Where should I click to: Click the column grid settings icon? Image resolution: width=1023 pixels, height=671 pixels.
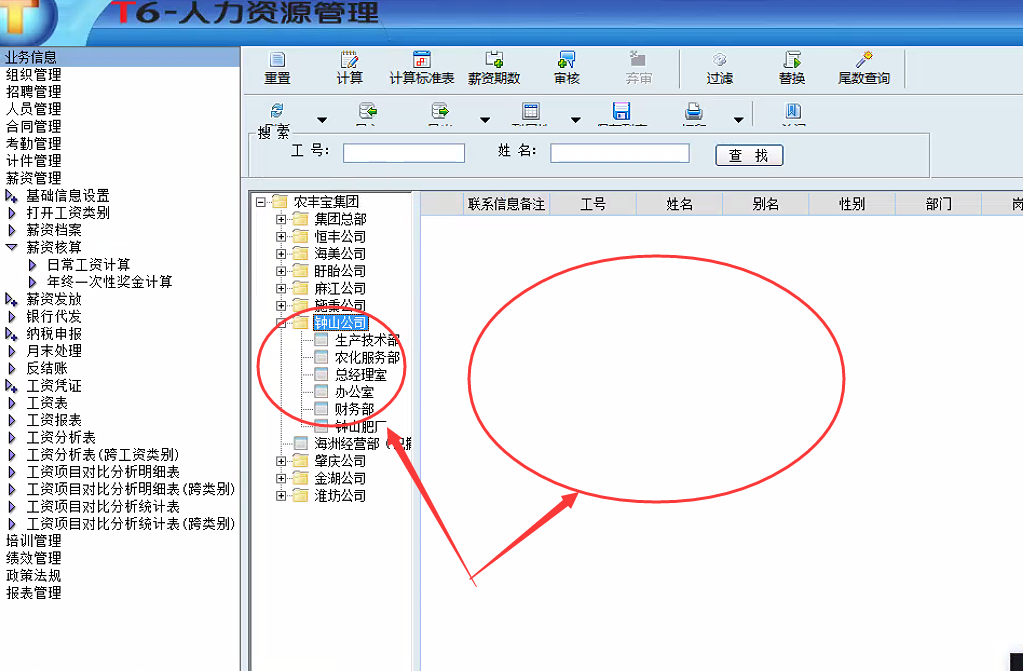pos(531,110)
